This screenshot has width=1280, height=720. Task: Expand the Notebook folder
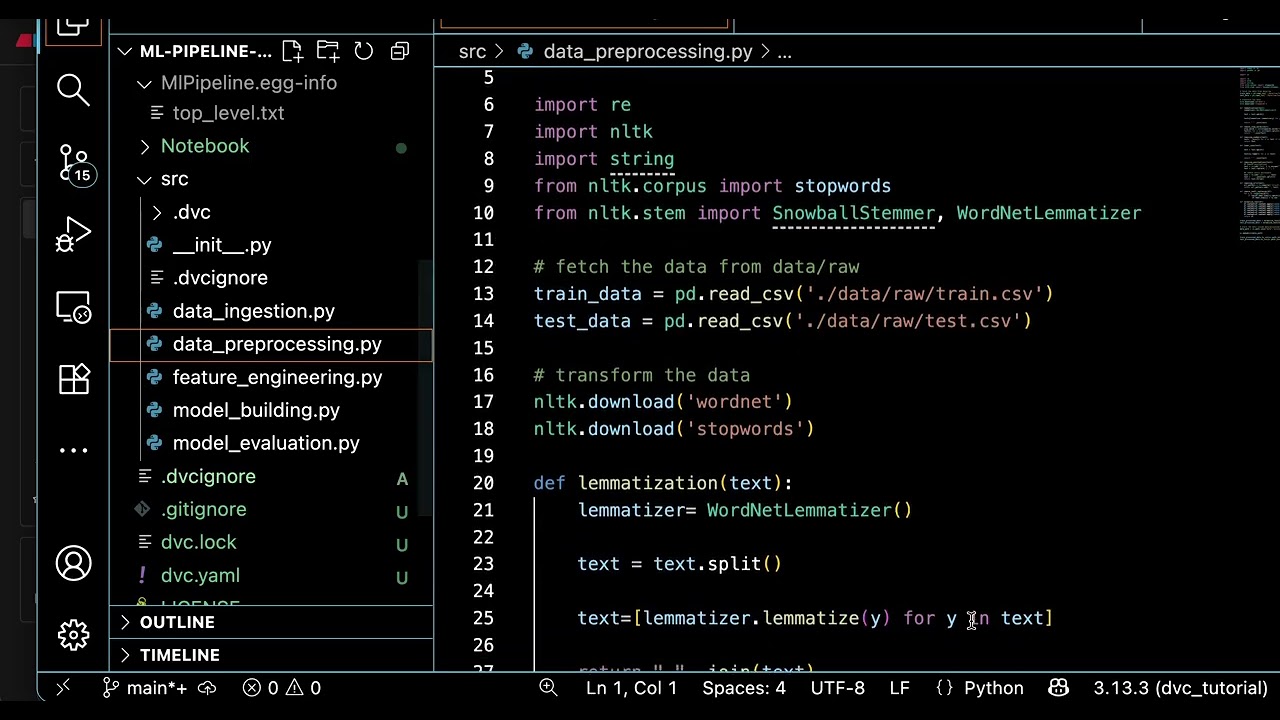click(145, 146)
